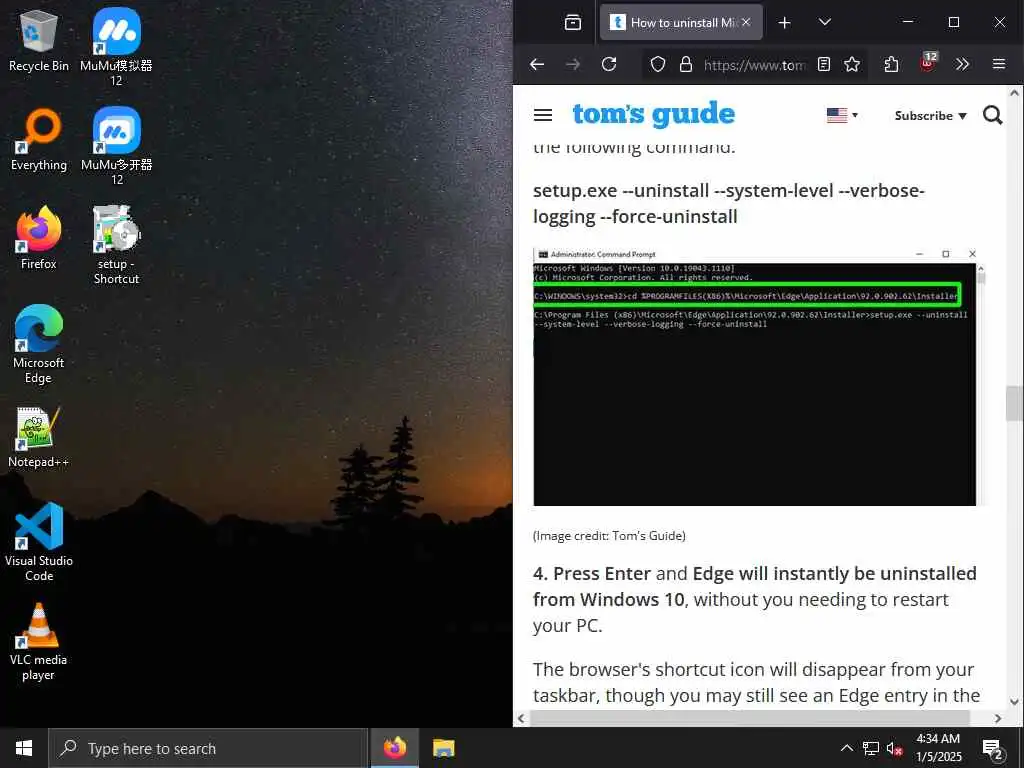Click the Firefox forward navigation arrow

click(573, 64)
